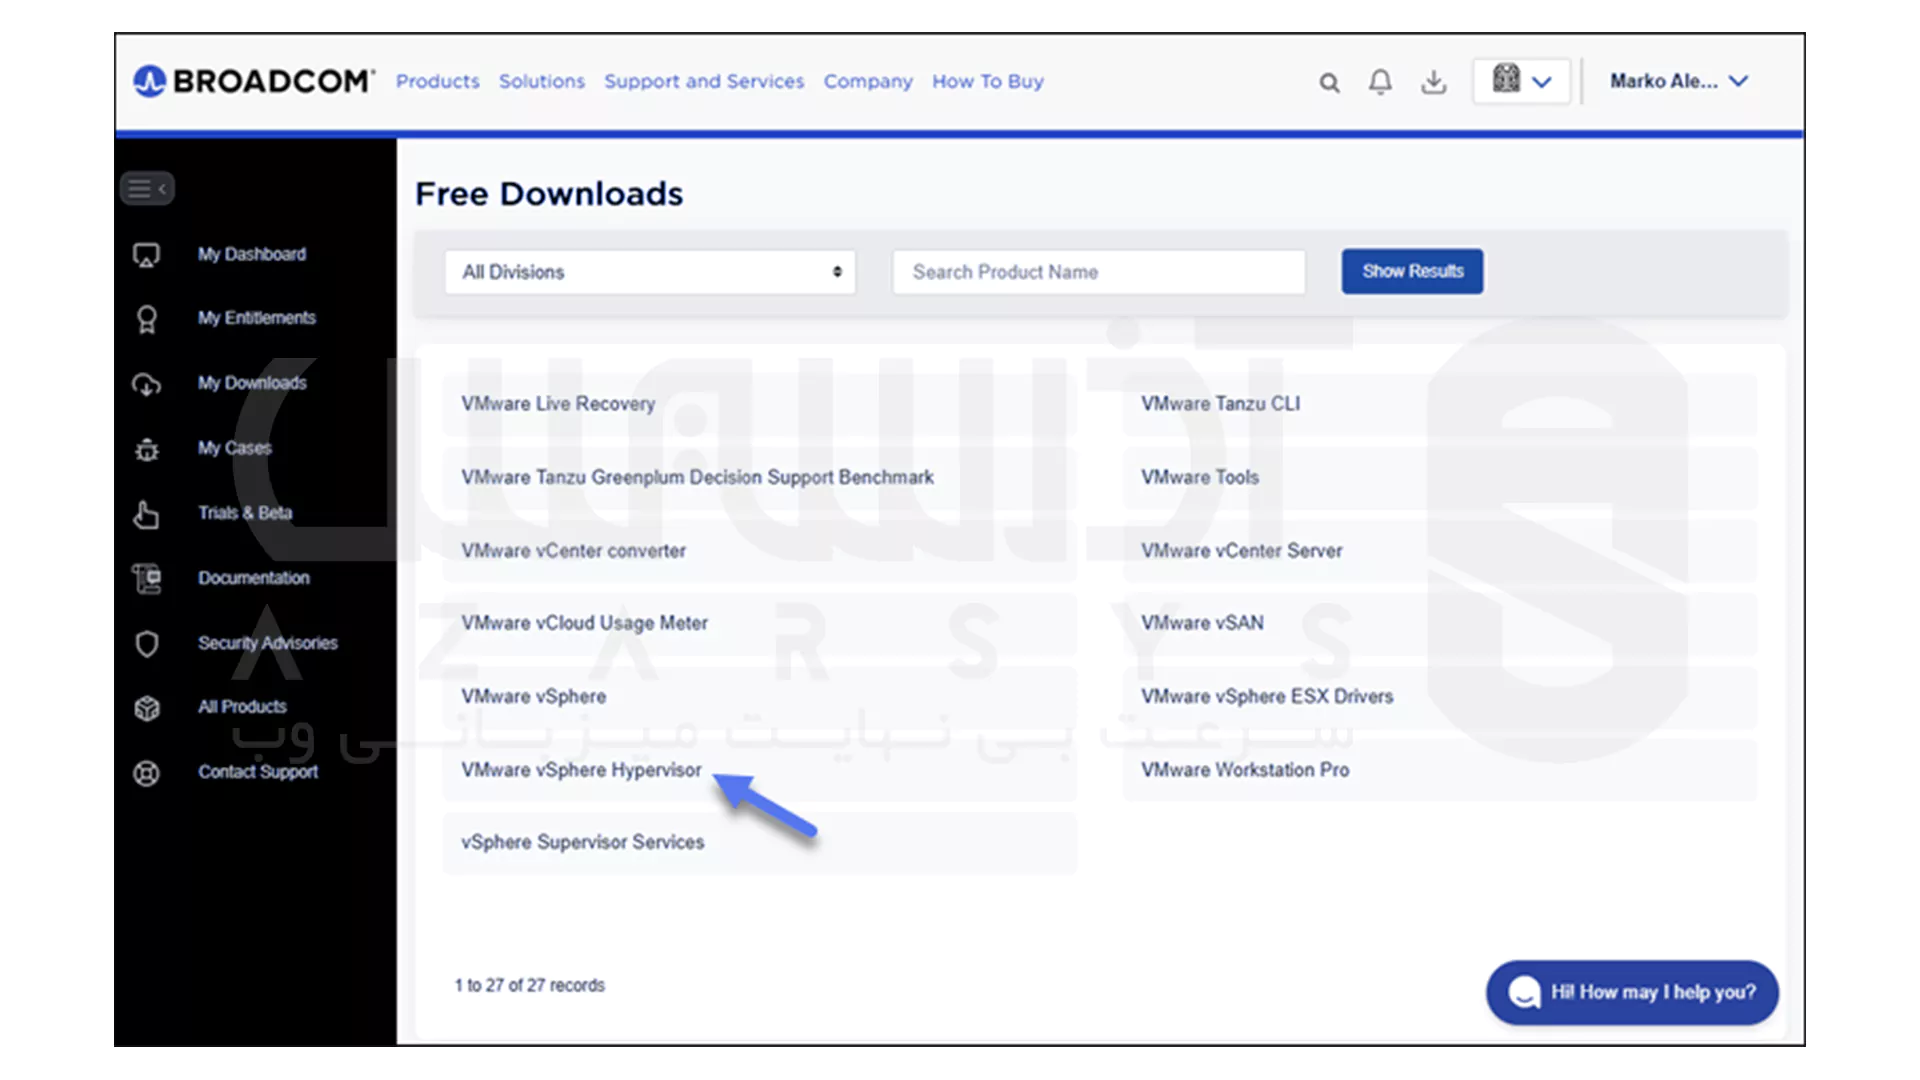Select the My Dashboard sidebar icon

(x=147, y=255)
